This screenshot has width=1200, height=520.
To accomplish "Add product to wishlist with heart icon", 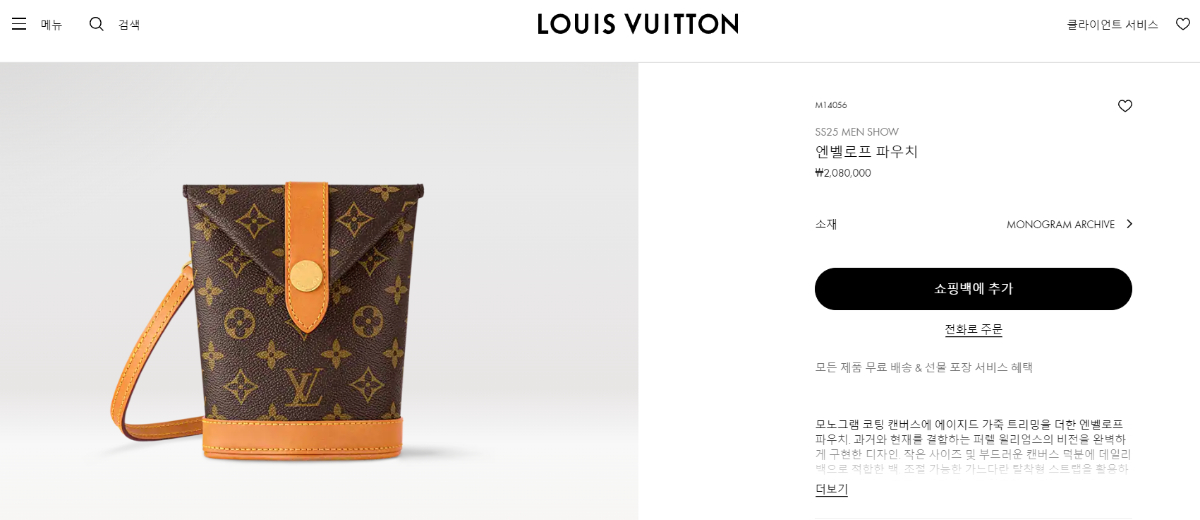I will click(x=1125, y=106).
